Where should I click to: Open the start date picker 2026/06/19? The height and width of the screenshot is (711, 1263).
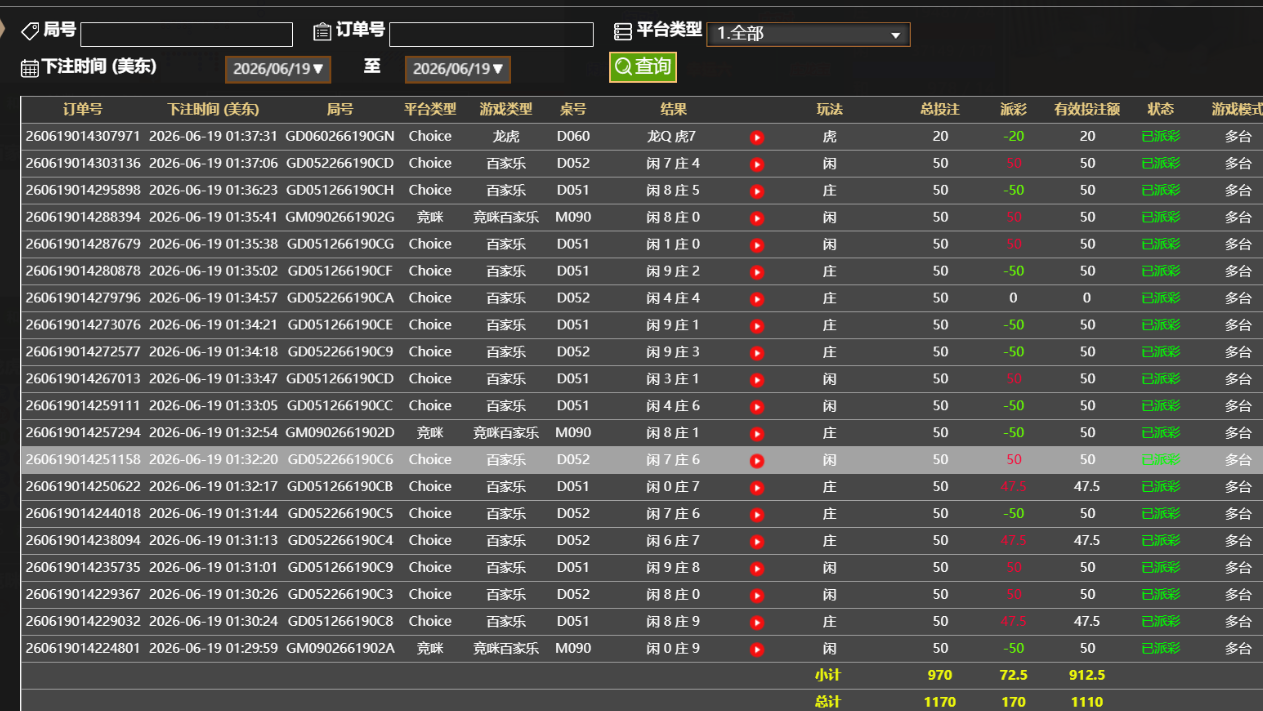(x=278, y=69)
